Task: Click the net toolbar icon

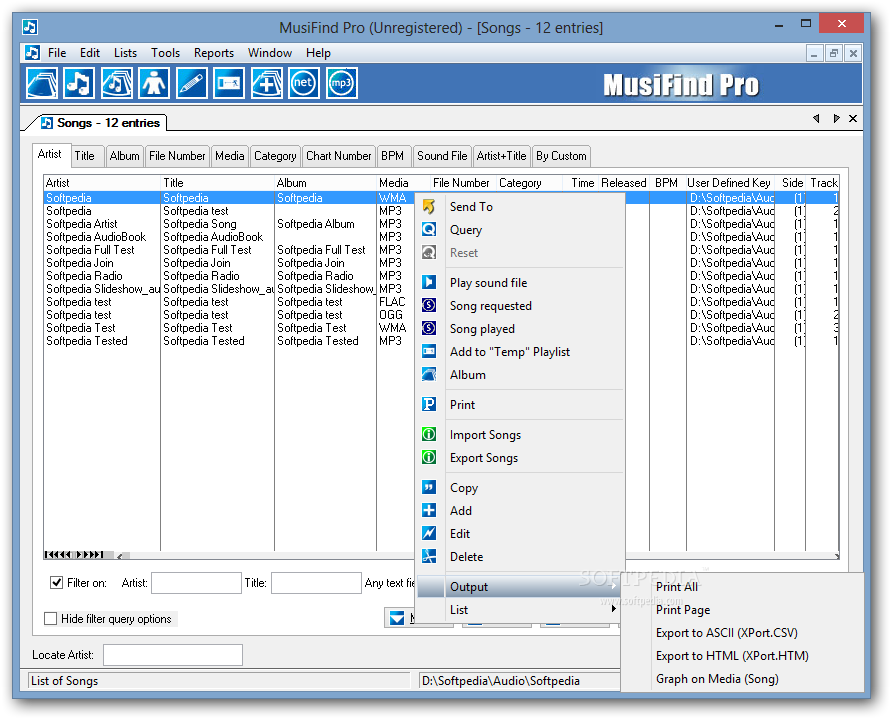Action: click(303, 83)
